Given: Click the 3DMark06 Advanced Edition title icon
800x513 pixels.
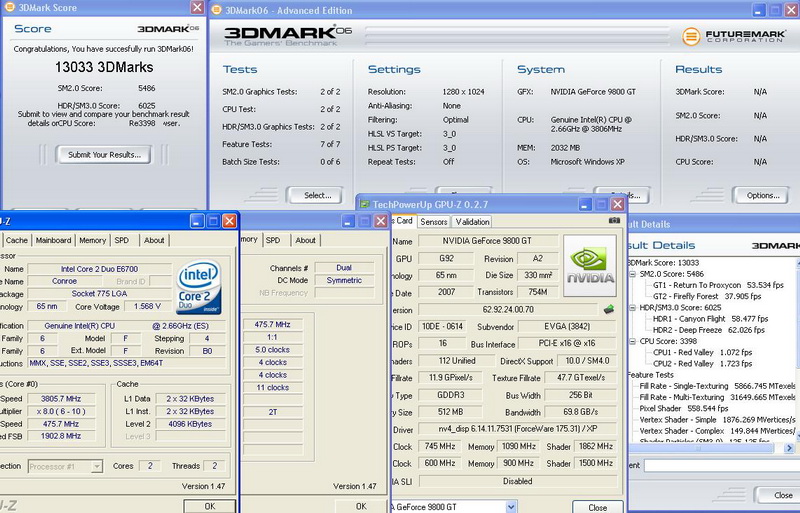Looking at the screenshot, I should [216, 10].
